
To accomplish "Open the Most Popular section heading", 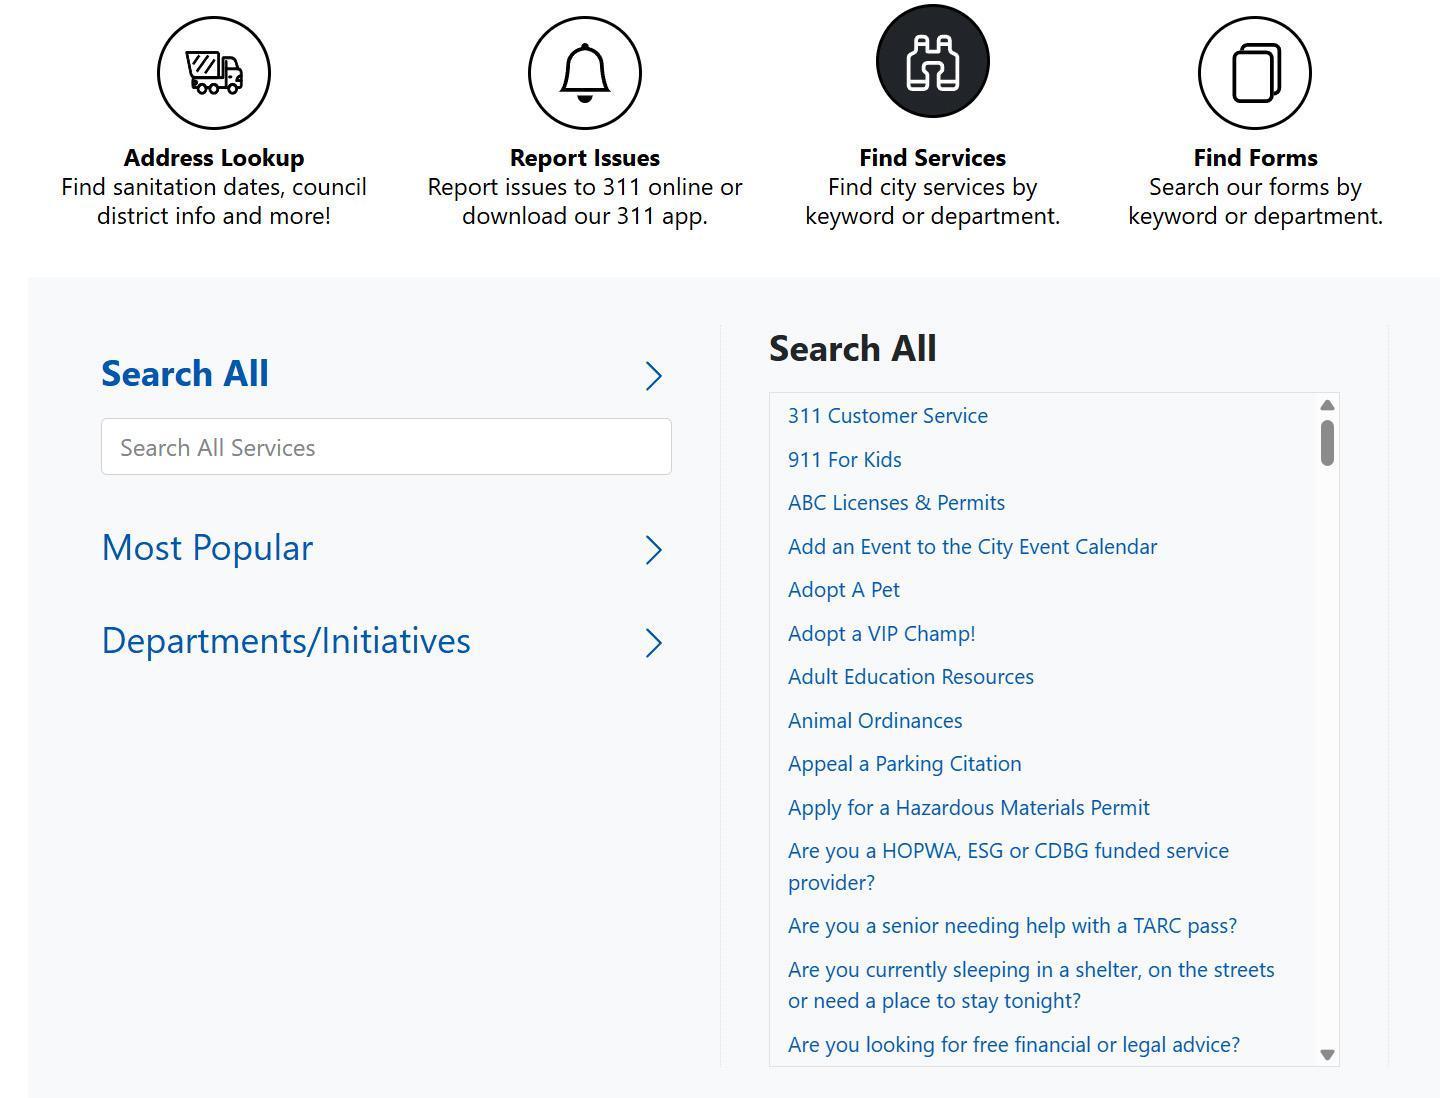I will [208, 548].
